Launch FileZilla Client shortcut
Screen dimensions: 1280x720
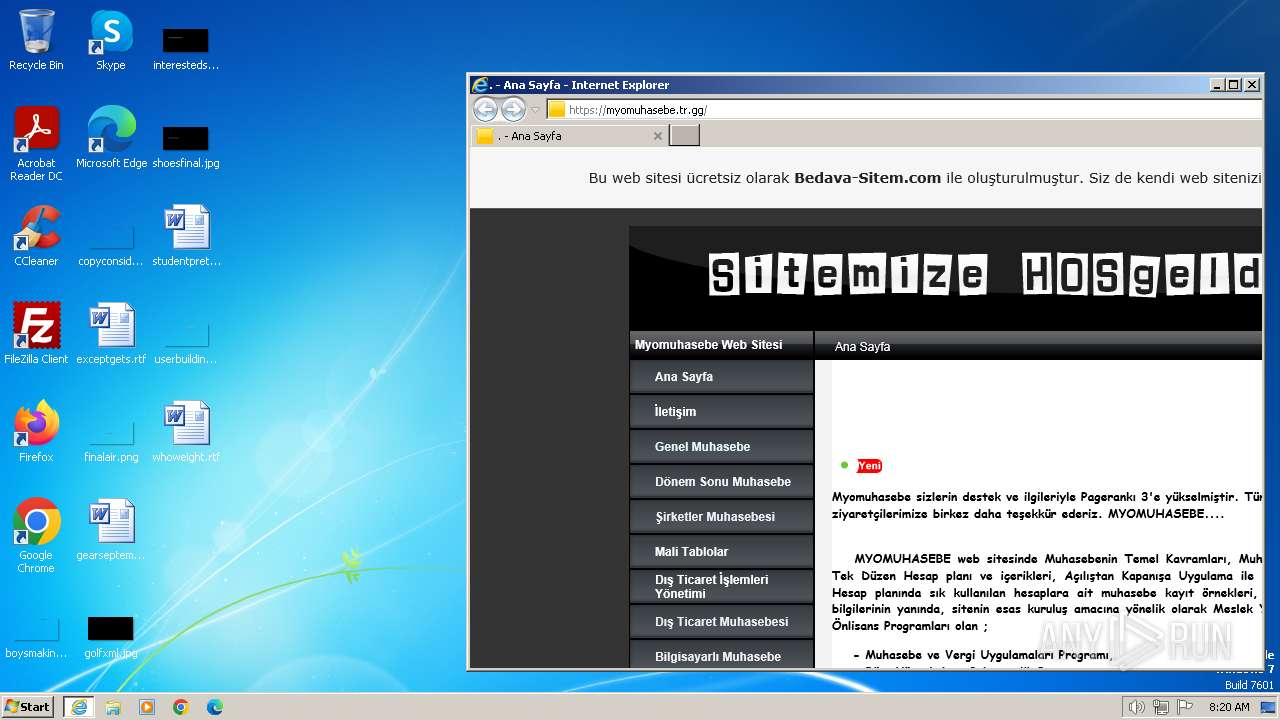click(36, 334)
